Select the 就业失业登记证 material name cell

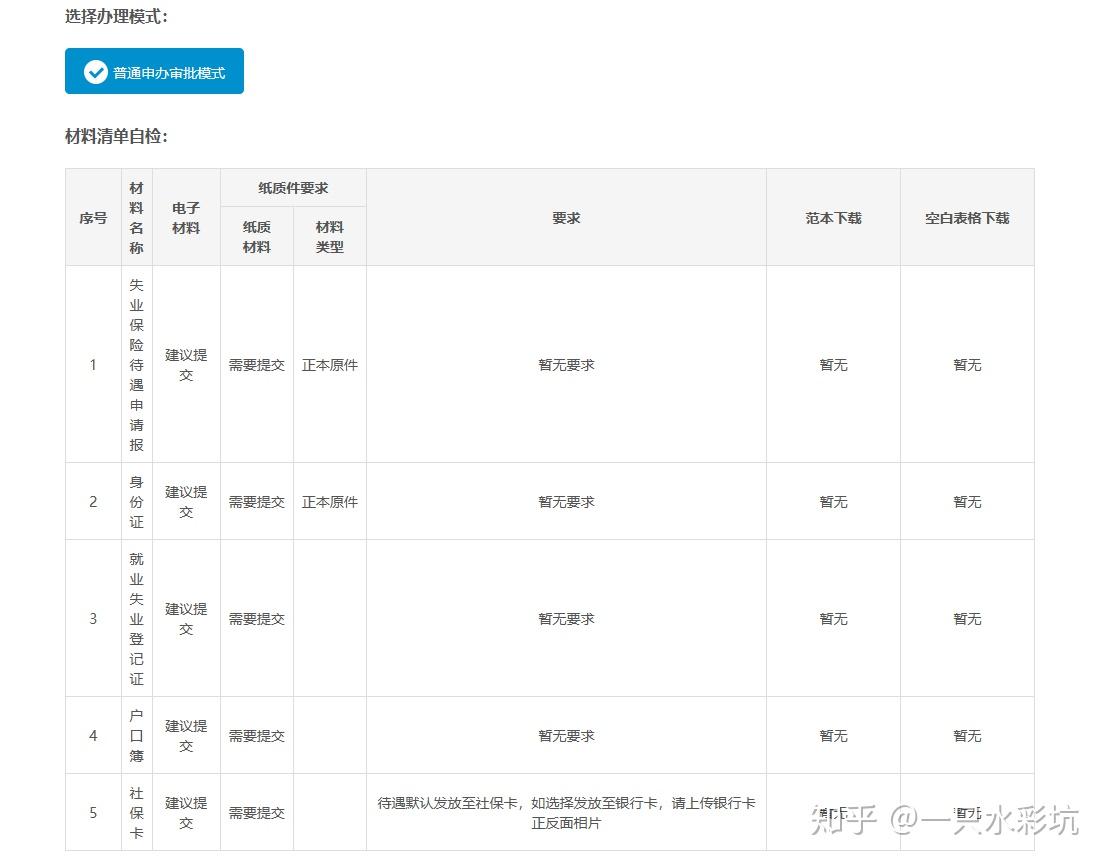[136, 619]
